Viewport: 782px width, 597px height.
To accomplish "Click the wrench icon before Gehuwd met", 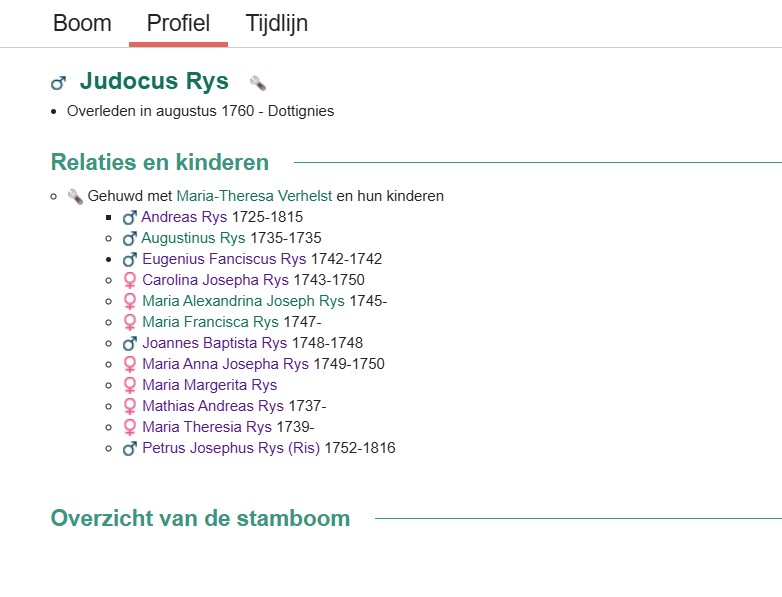I will pyautogui.click(x=75, y=196).
